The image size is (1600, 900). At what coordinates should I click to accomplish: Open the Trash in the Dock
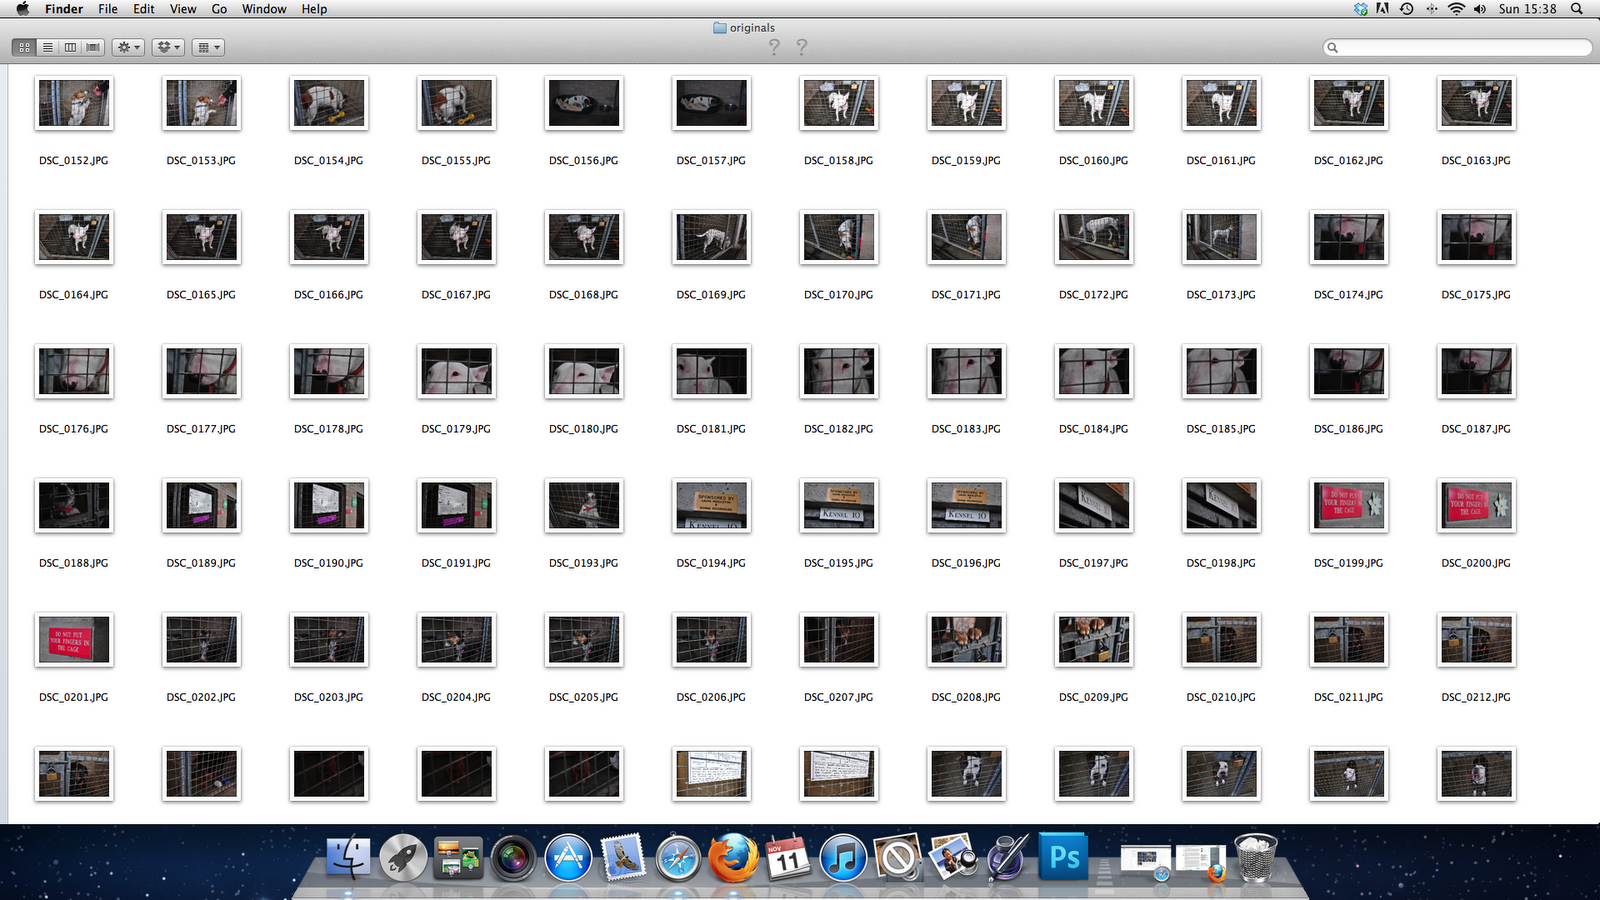[x=1257, y=857]
